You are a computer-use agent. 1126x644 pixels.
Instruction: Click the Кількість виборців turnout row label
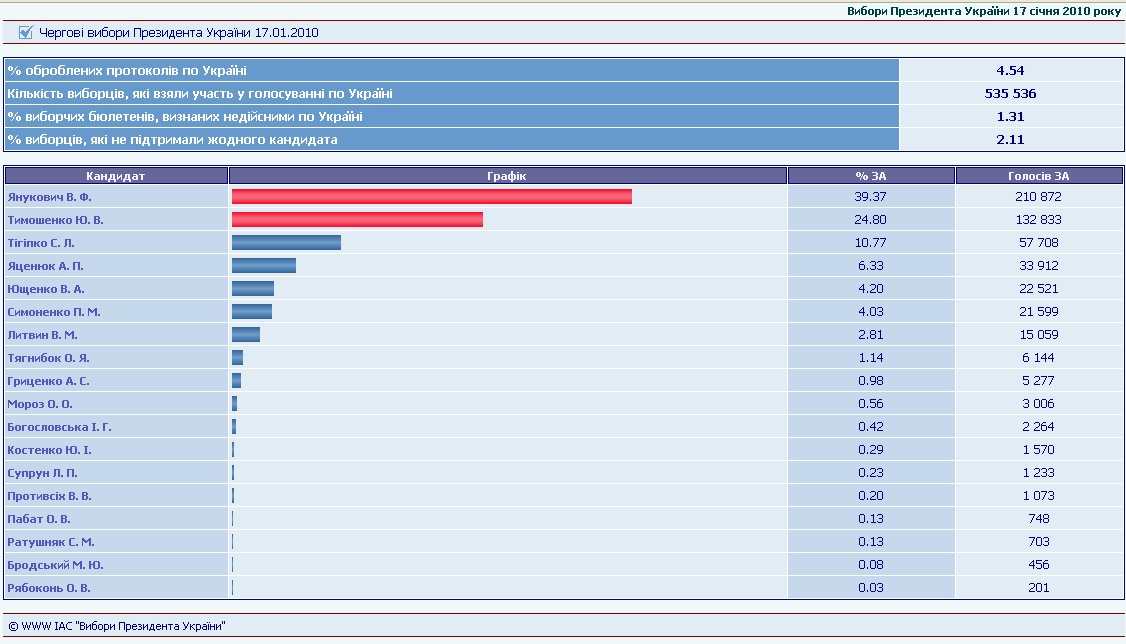point(199,94)
